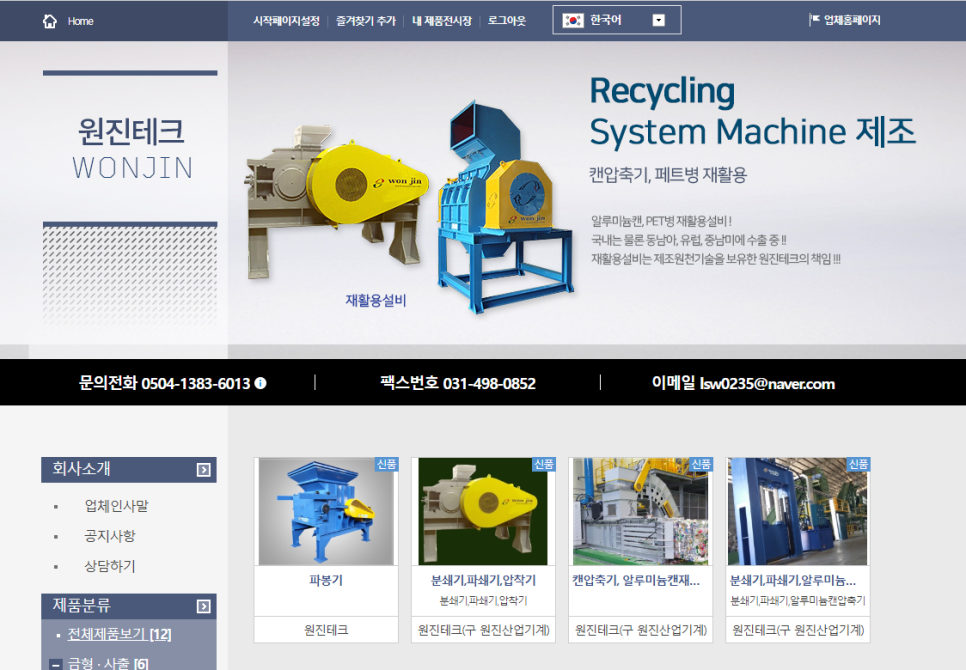The width and height of the screenshot is (966, 670).
Task: Click the phone number 0504-1383-6013
Action: [x=195, y=384]
